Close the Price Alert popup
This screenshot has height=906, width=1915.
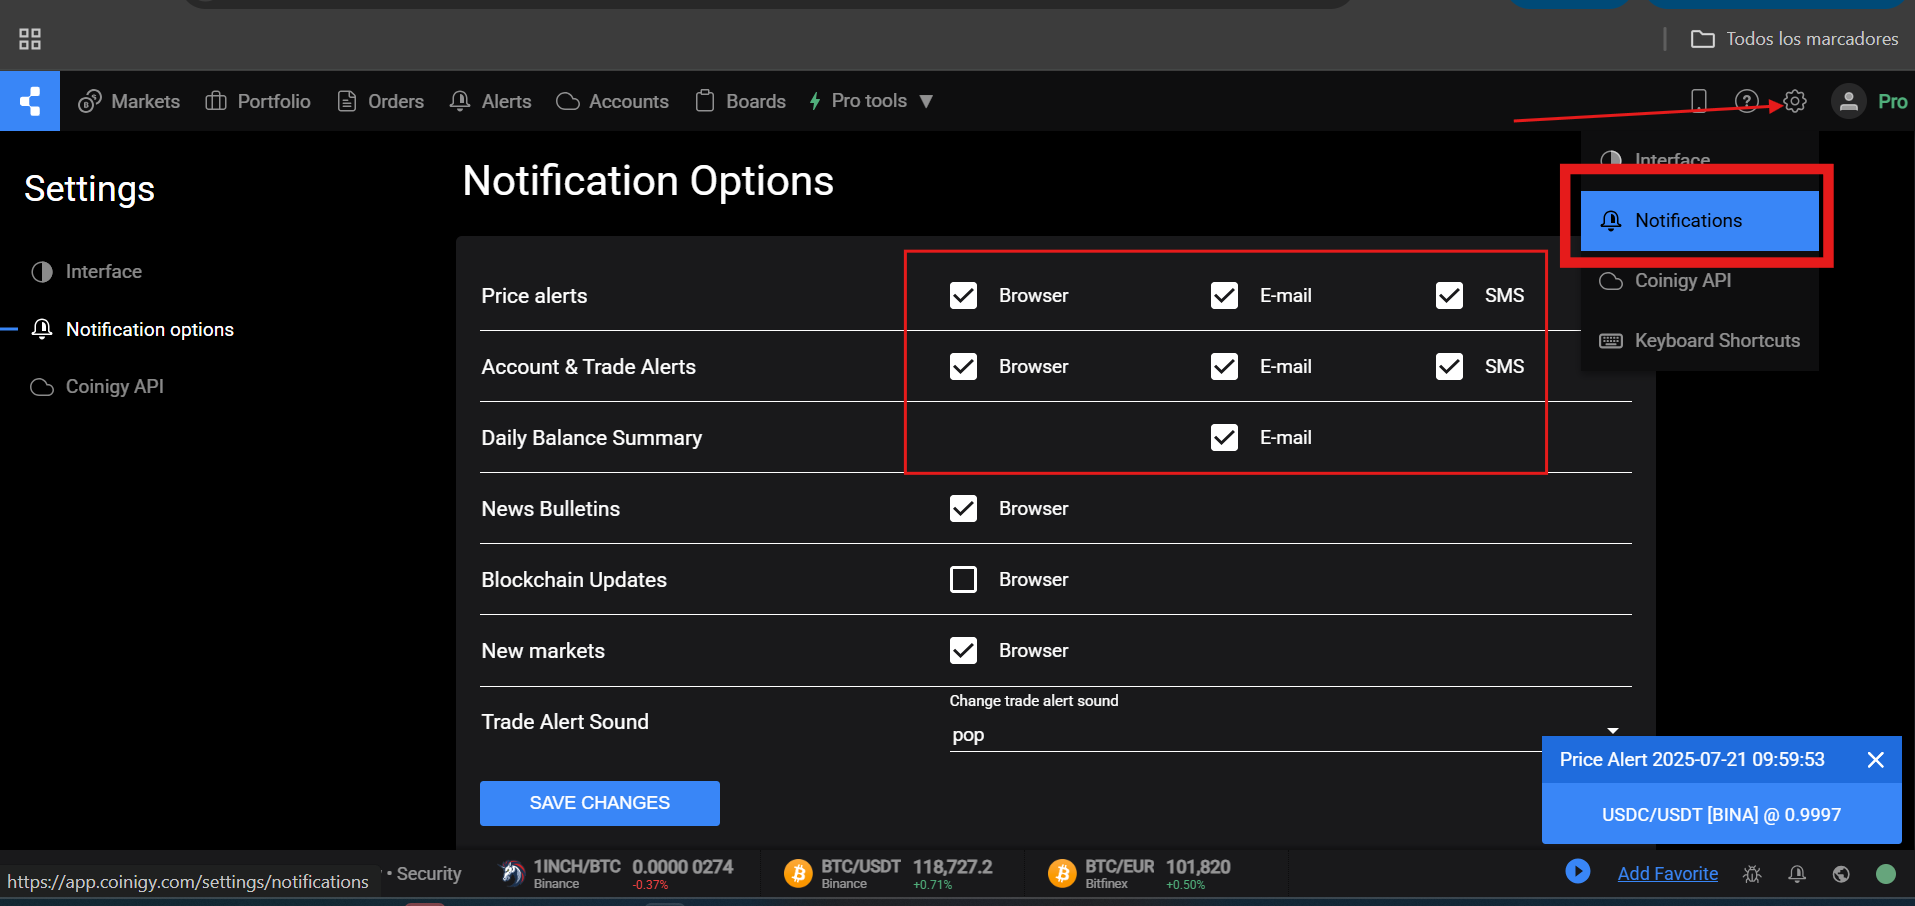pos(1876,760)
